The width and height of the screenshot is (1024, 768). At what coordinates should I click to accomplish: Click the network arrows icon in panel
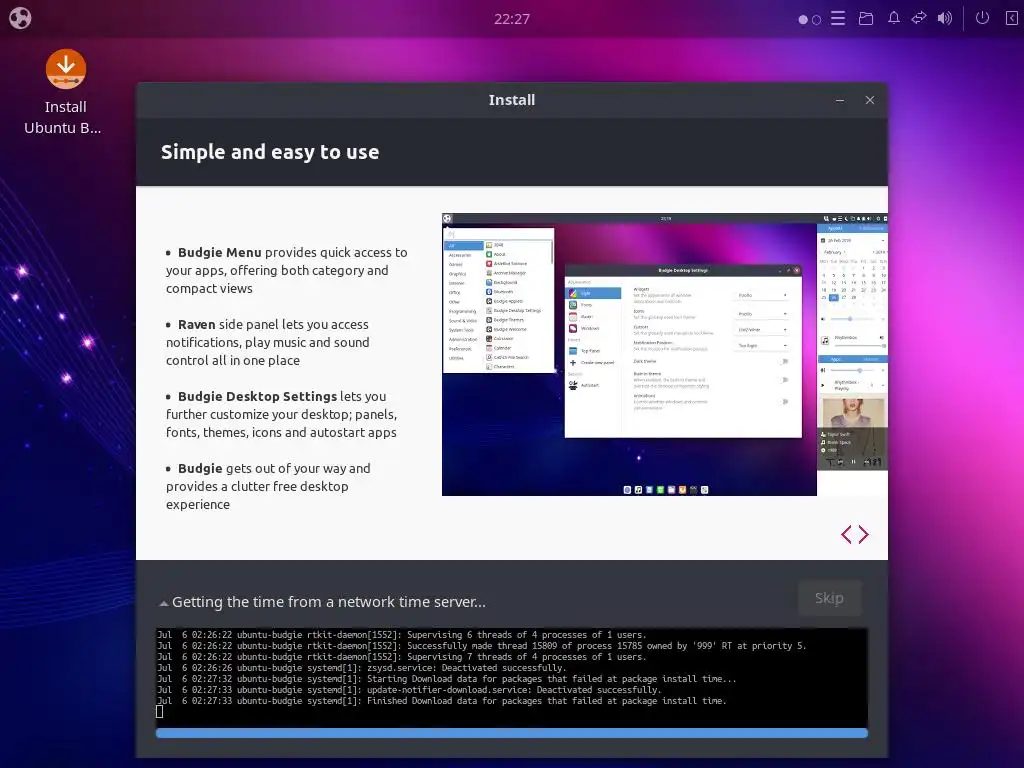pos(919,18)
